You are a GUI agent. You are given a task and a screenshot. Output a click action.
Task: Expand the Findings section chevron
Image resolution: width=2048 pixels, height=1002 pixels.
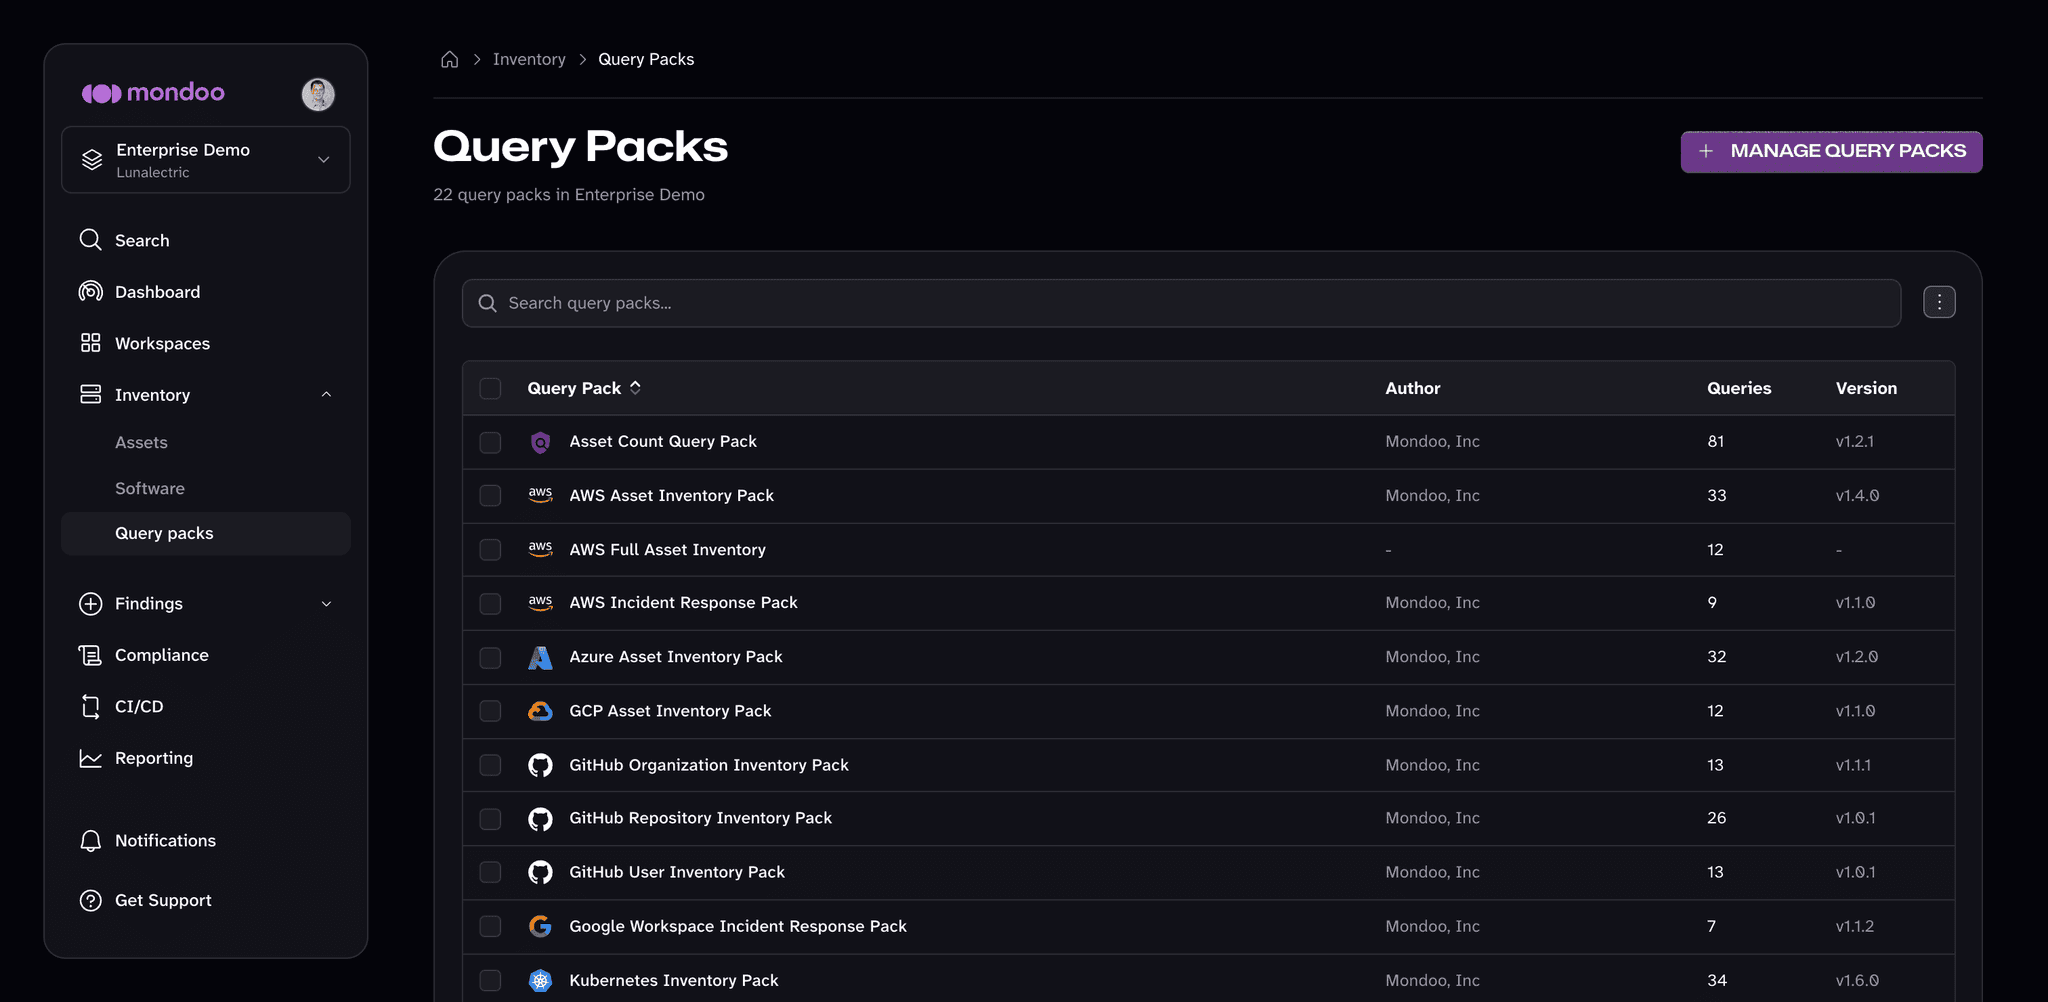tap(326, 604)
